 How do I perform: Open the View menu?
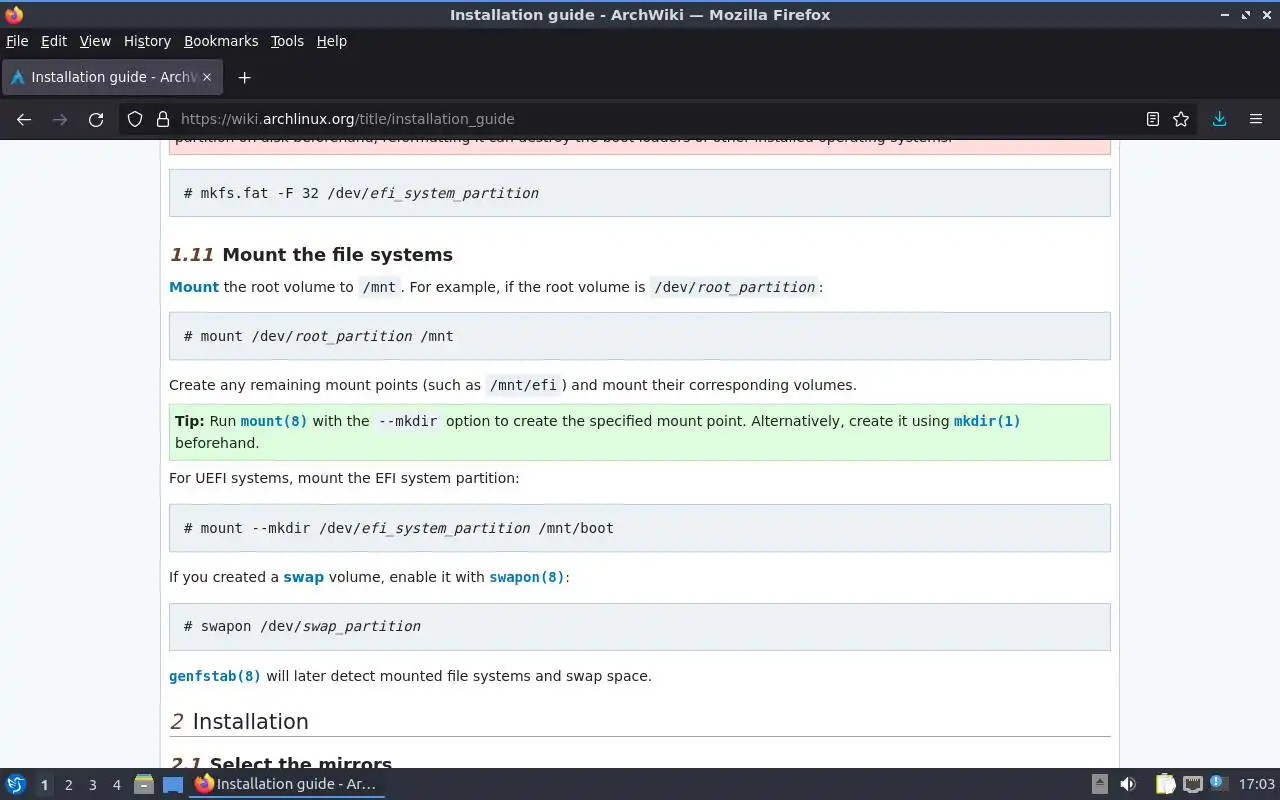(x=95, y=41)
